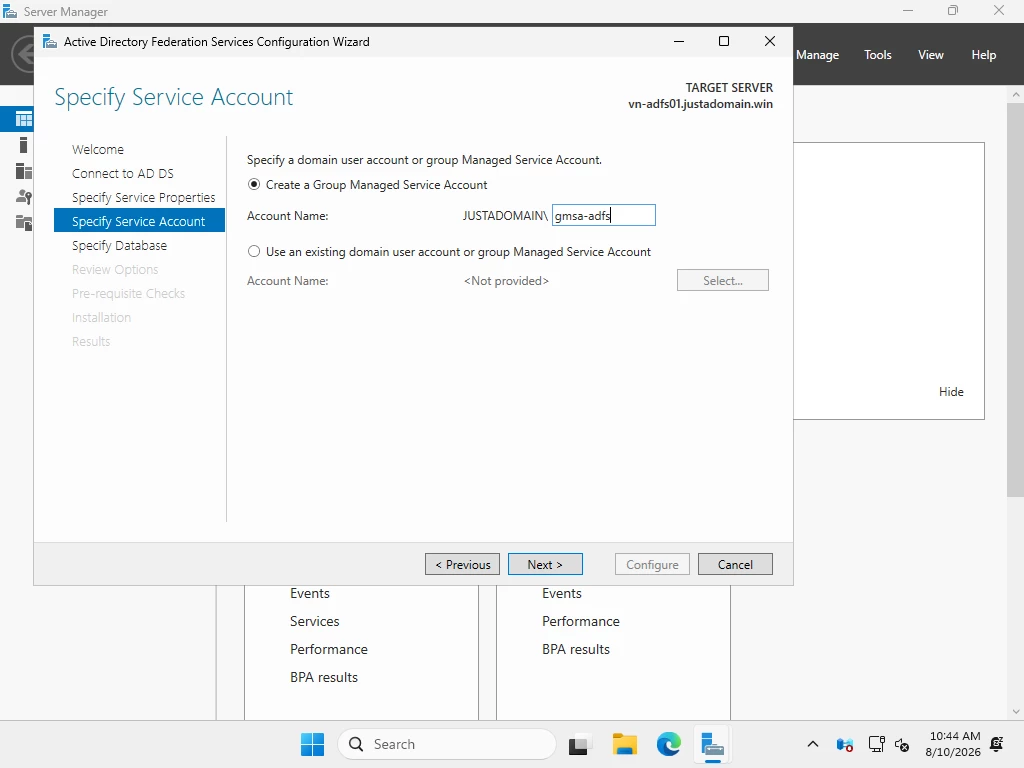Open the View menu in Server Manager

click(931, 55)
